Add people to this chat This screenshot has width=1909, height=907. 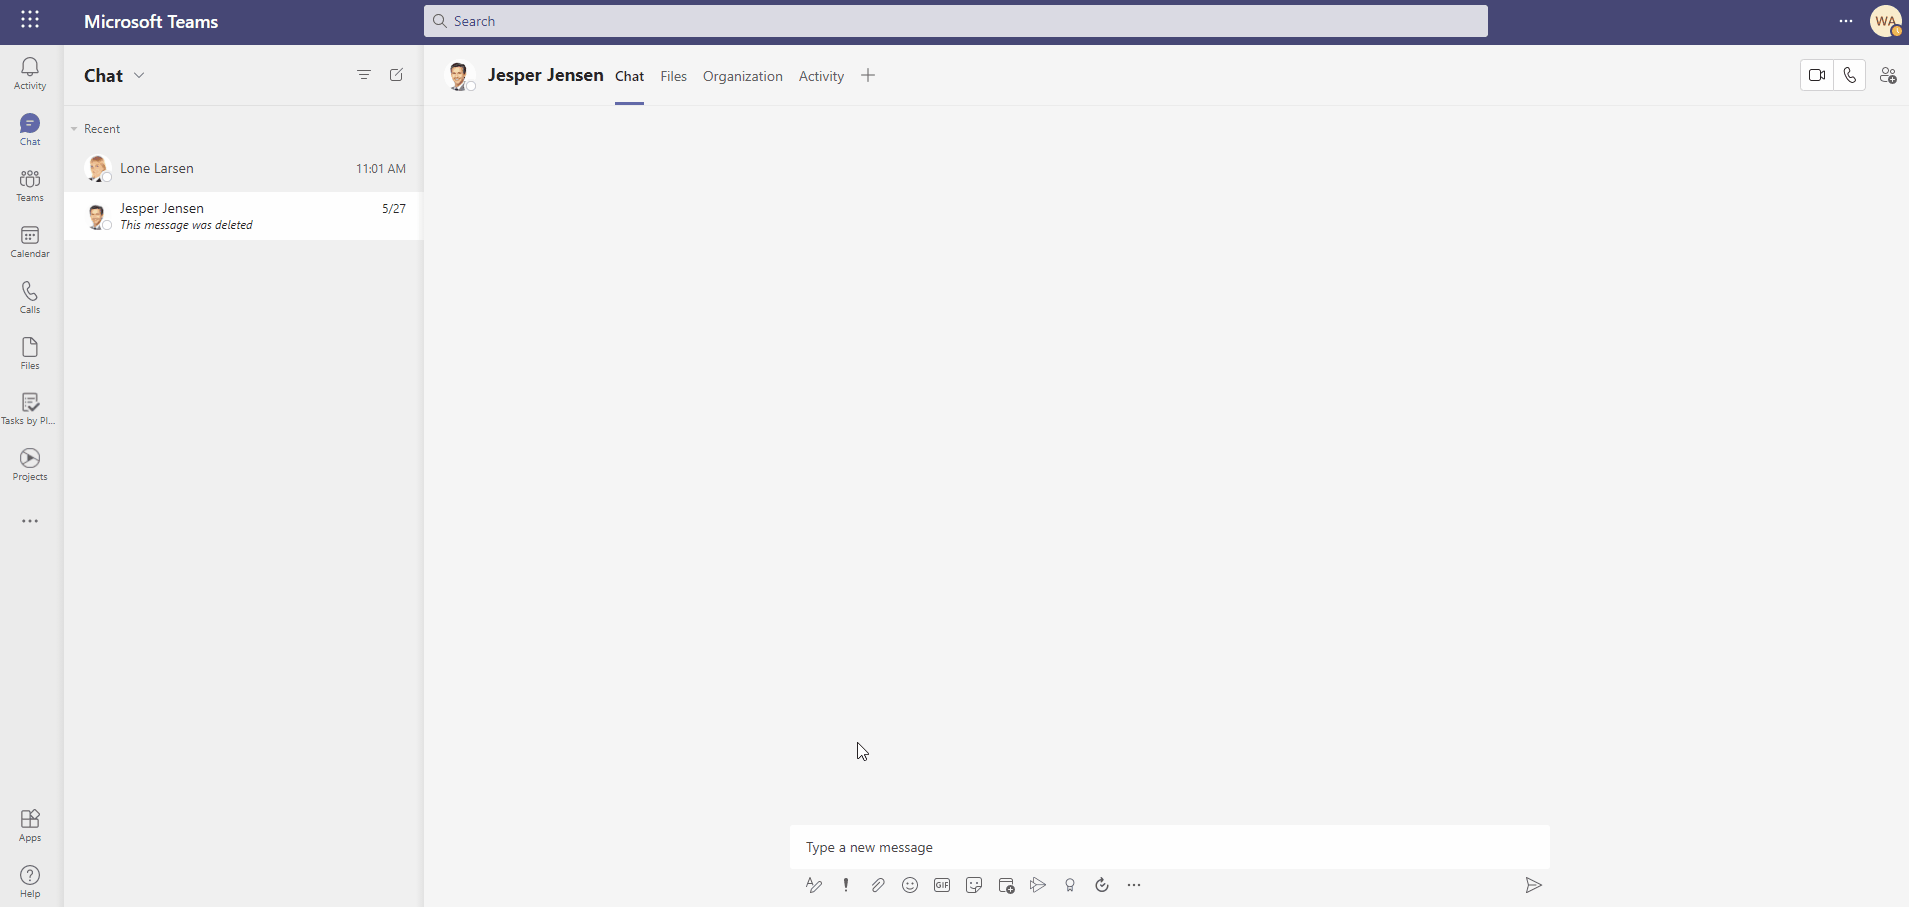1888,75
